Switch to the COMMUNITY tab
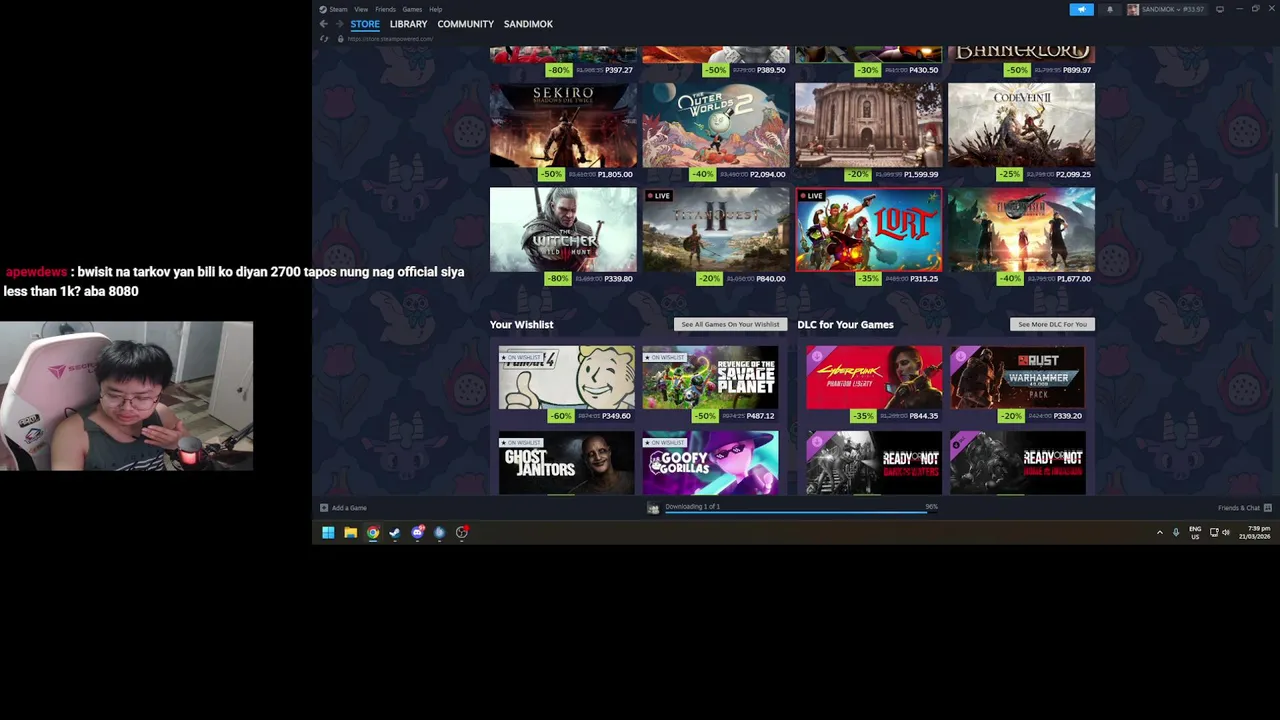Viewport: 1280px width, 720px height. tap(465, 24)
